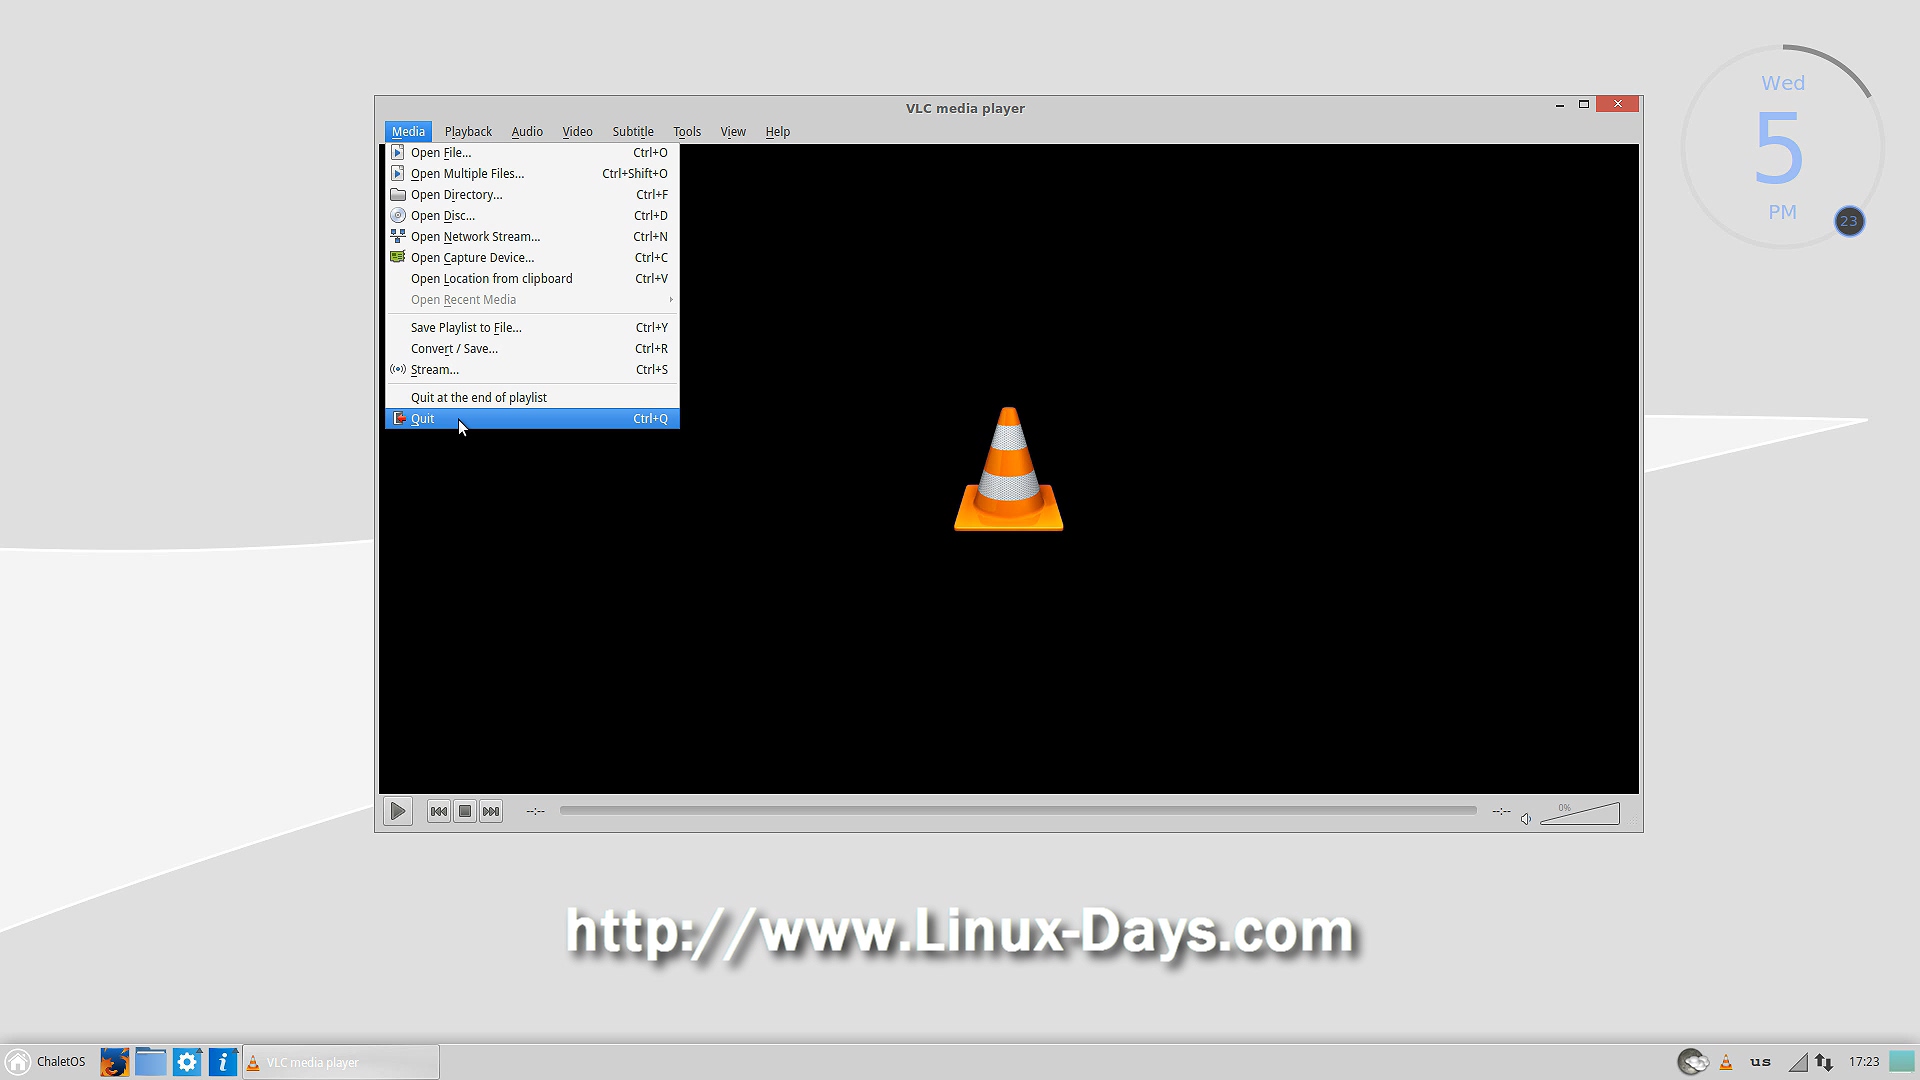1920x1080 pixels.
Task: Choose Open File… from Media menu
Action: coord(532,153)
